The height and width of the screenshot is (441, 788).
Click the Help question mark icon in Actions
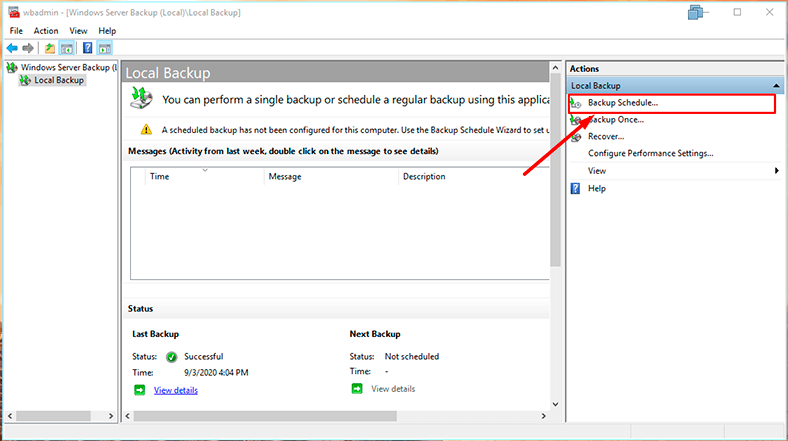point(575,188)
